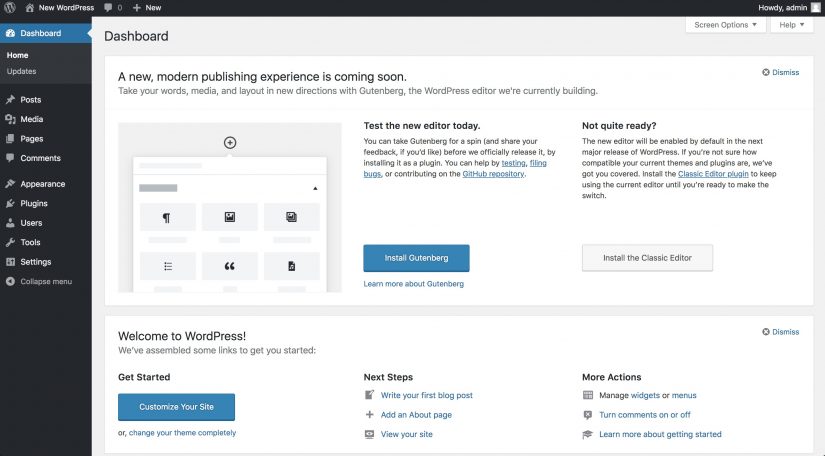Click the icon beside Turn comments on or off
The height and width of the screenshot is (456, 825).
pos(588,415)
